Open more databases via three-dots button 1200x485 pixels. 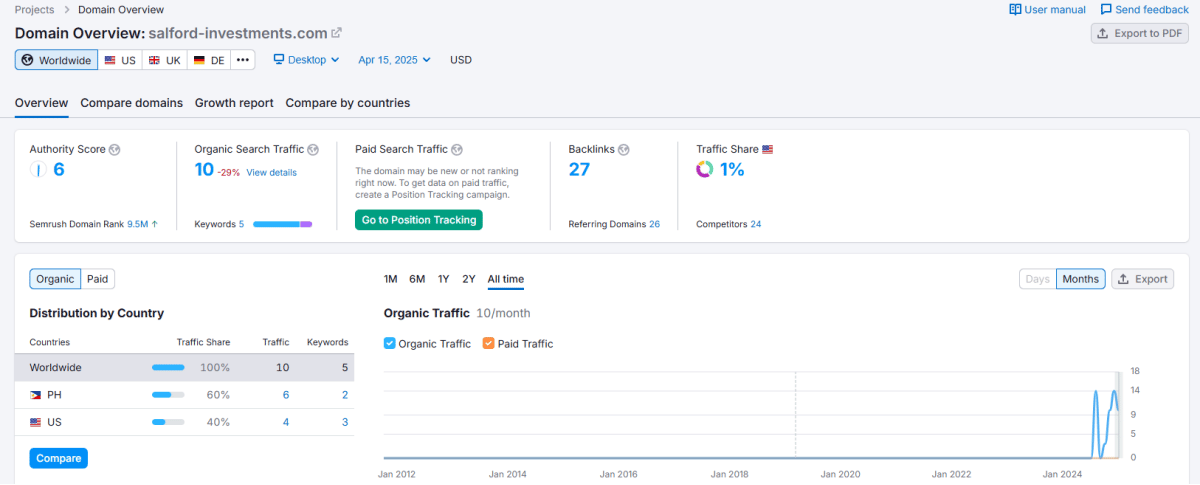pos(243,60)
